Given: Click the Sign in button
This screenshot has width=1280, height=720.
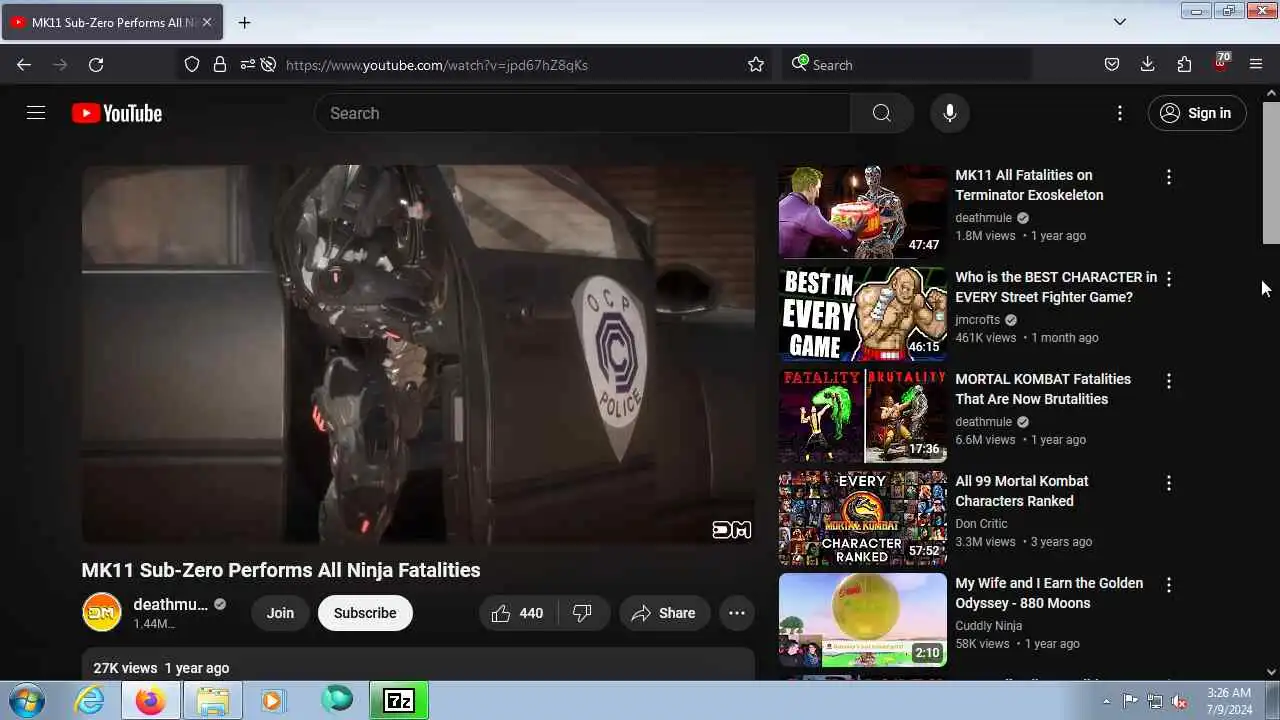Looking at the screenshot, I should [x=1197, y=113].
